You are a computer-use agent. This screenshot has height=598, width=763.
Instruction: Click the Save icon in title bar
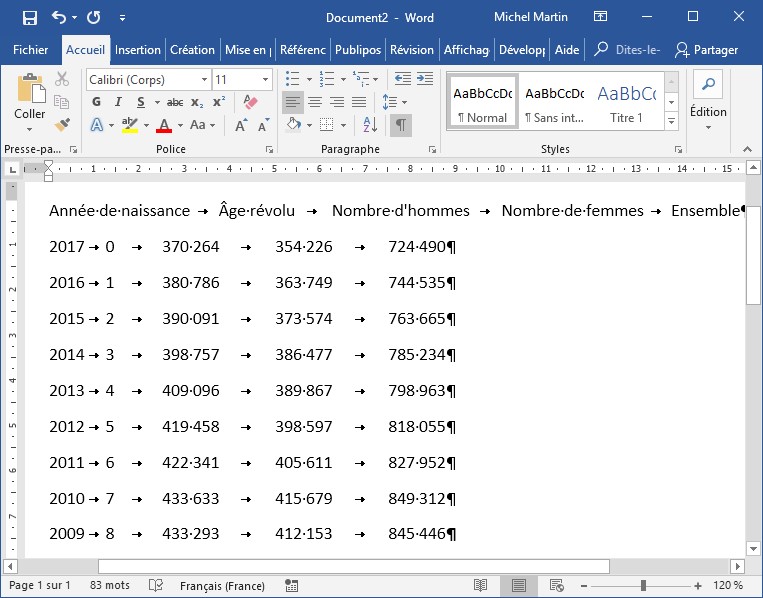tap(29, 17)
